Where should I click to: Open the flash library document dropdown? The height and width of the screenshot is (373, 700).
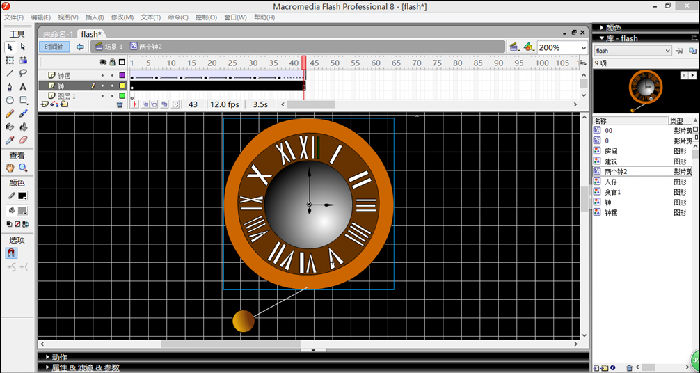(x=633, y=50)
